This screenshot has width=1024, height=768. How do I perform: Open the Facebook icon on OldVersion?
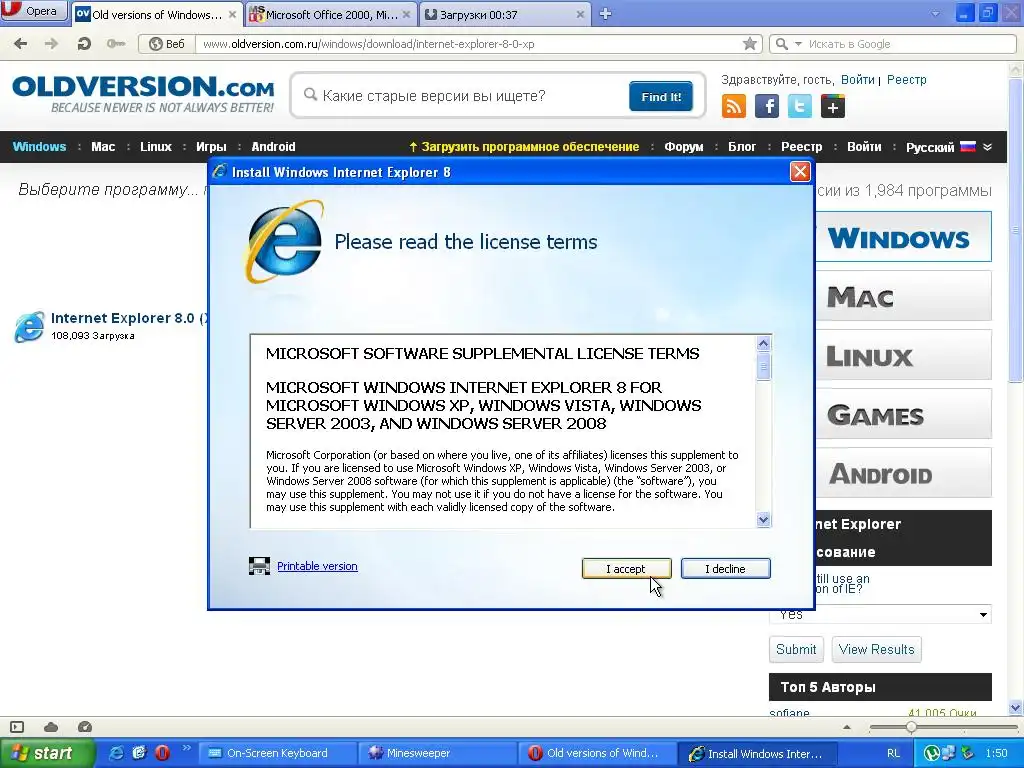click(x=767, y=106)
